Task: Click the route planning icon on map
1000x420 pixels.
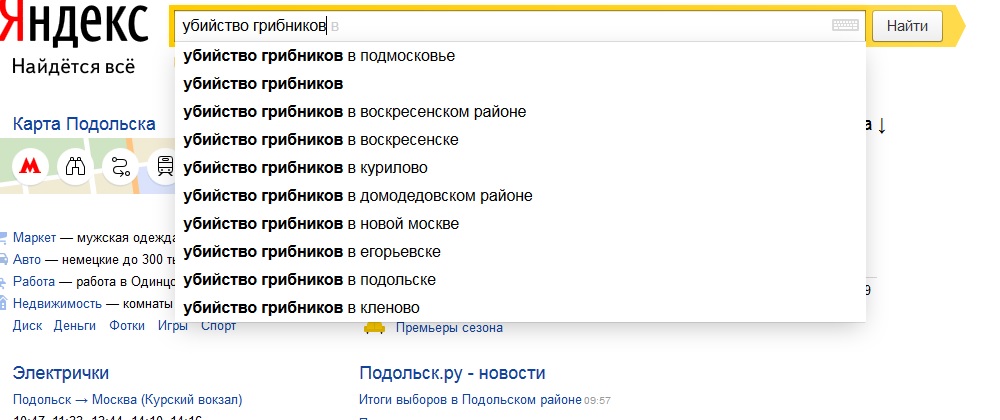Action: click(120, 166)
